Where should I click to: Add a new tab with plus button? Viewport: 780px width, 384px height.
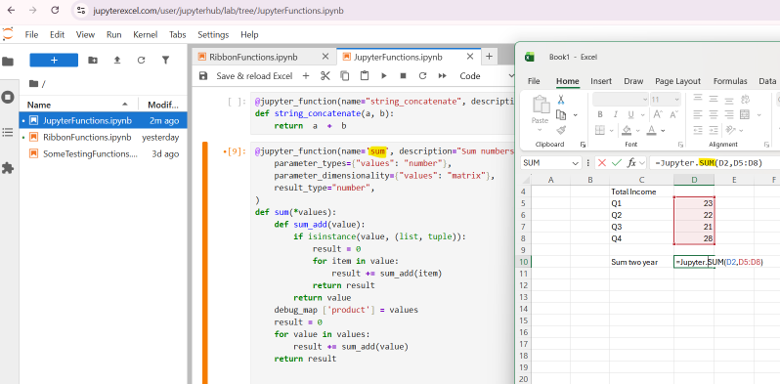[x=489, y=56]
